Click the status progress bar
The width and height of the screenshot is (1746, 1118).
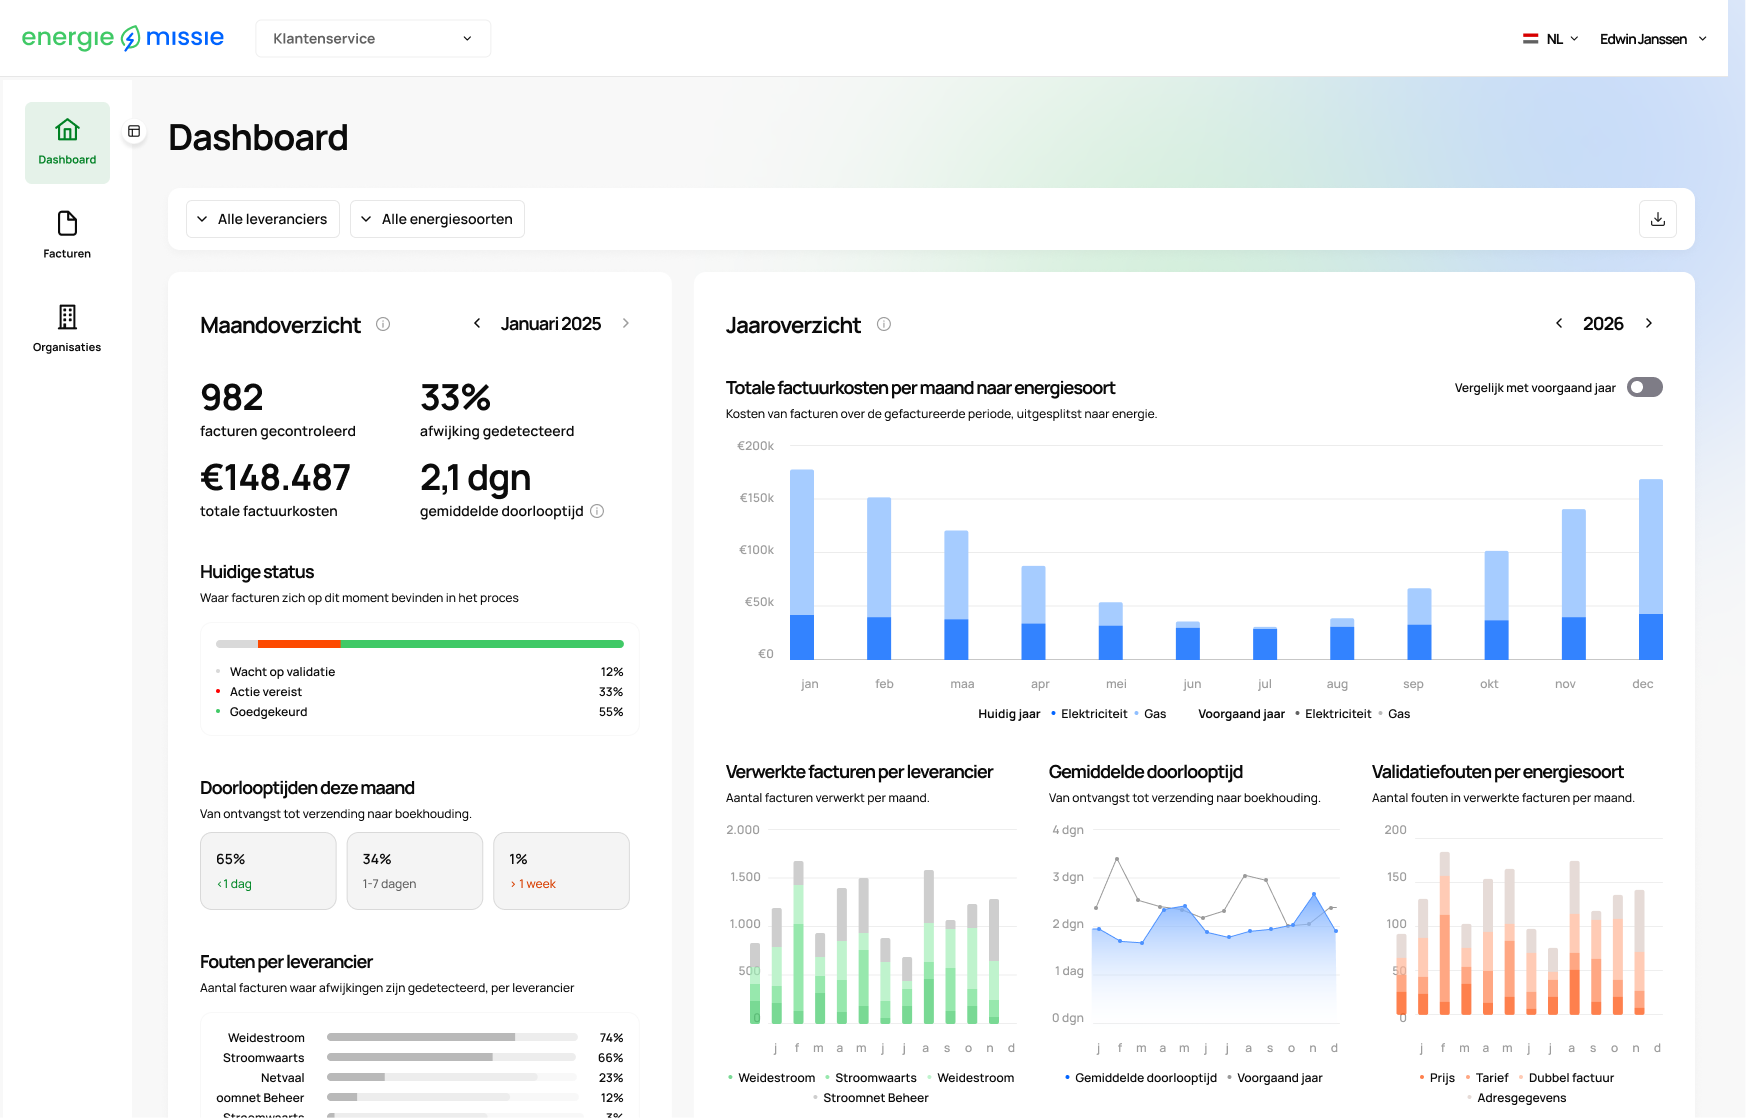[x=420, y=644]
